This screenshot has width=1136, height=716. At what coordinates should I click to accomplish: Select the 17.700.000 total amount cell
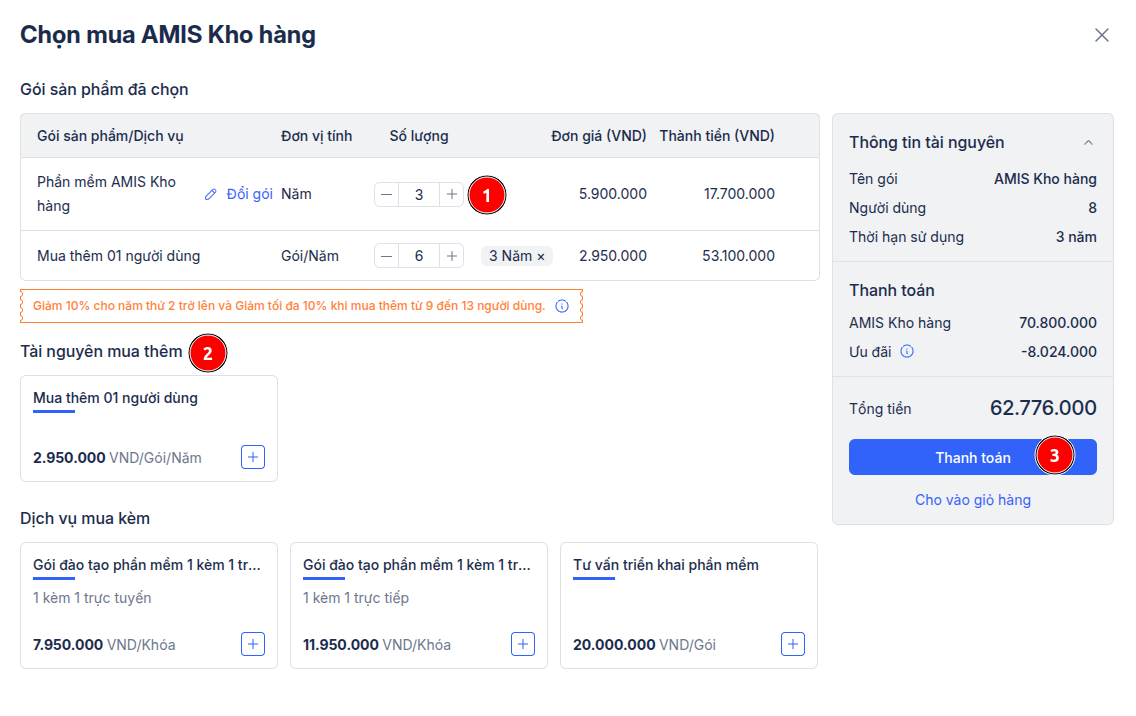pyautogui.click(x=739, y=194)
